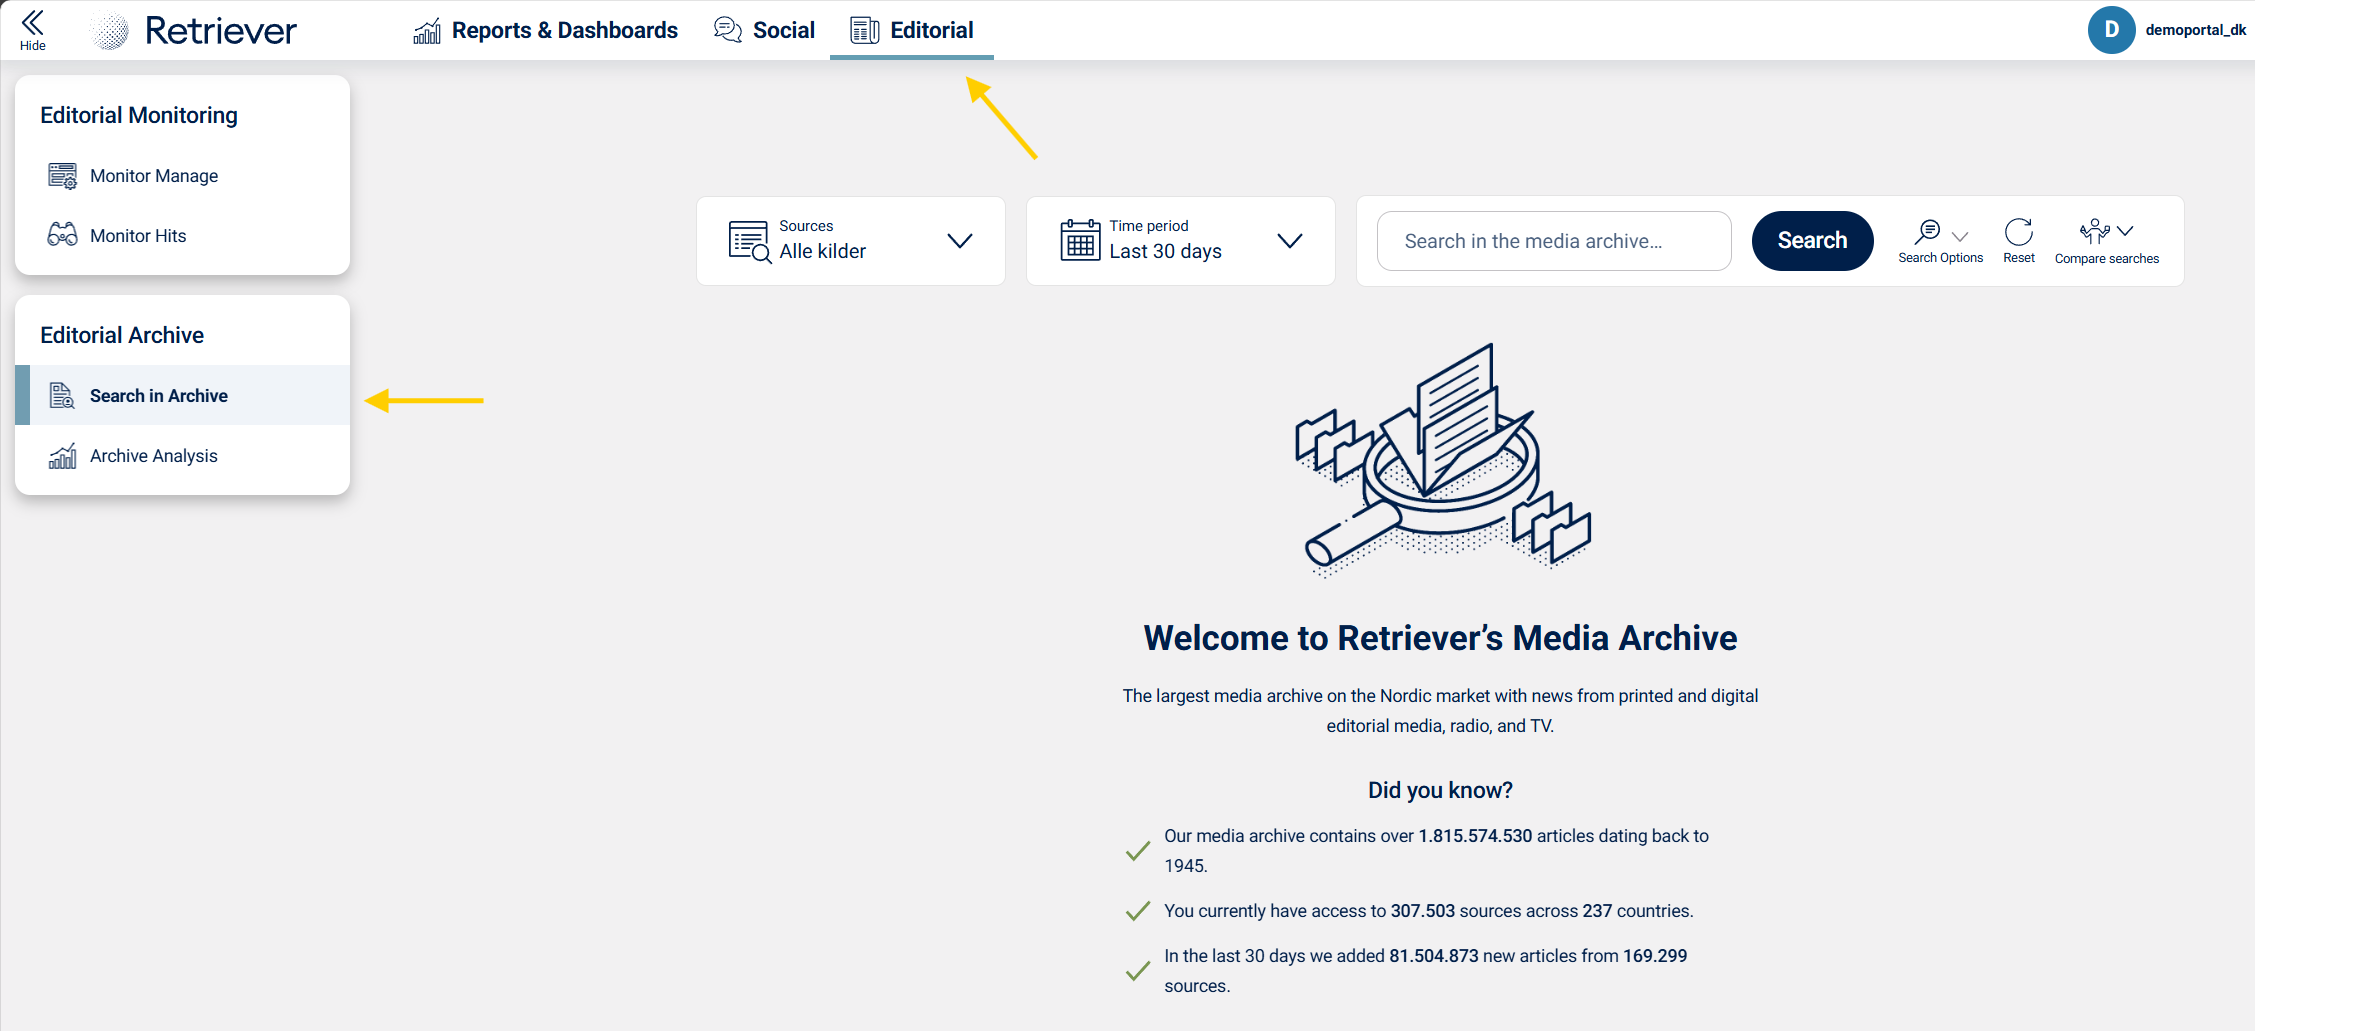The width and height of the screenshot is (2376, 1031).
Task: Click the 1.815.574.530 articles figure
Action: [1475, 836]
